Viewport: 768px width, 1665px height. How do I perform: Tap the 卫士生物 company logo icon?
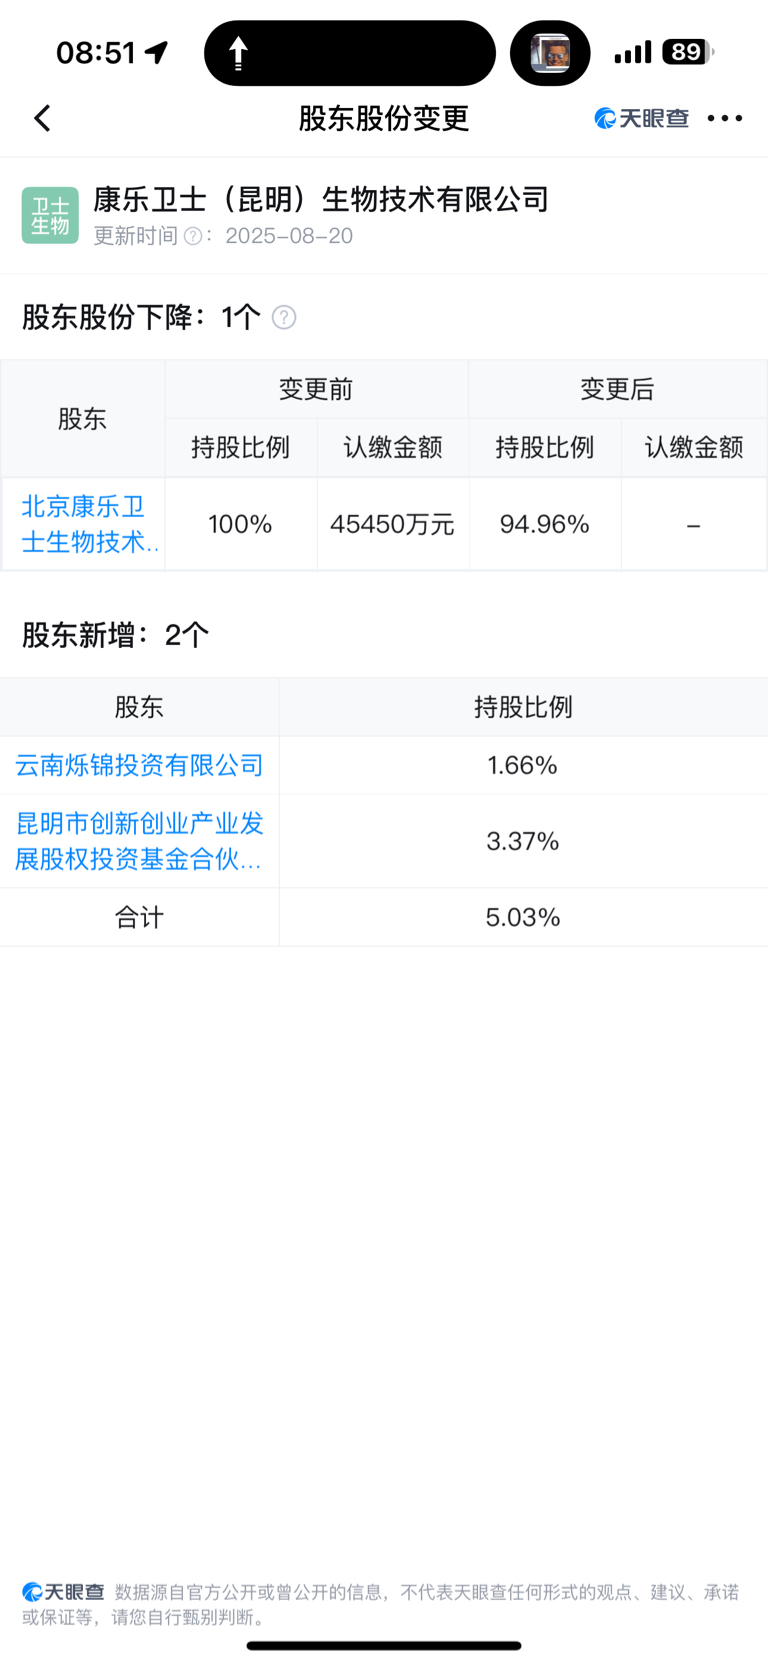point(50,216)
